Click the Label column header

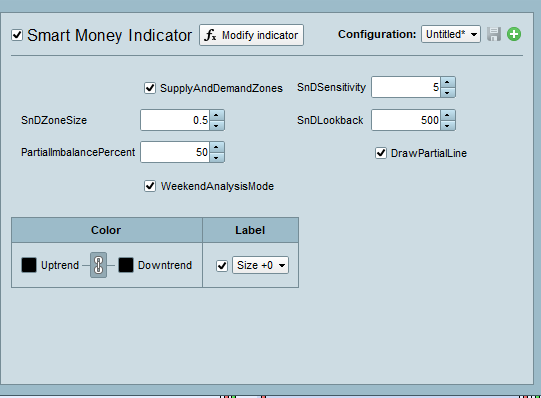[250, 230]
